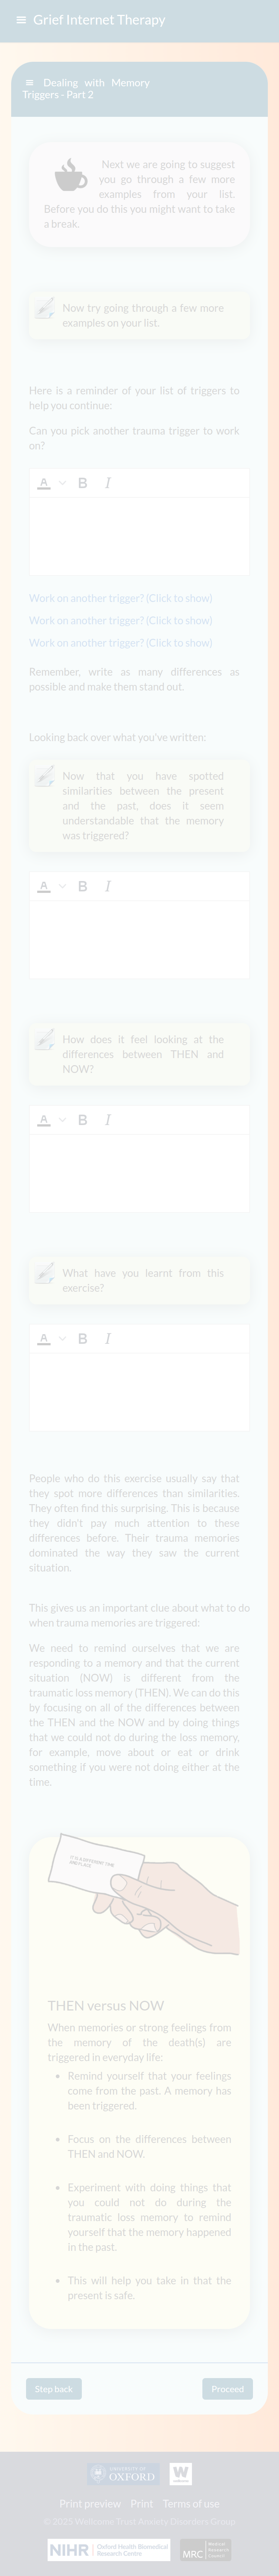Toggle italic in the trauma trigger editor

tap(108, 483)
